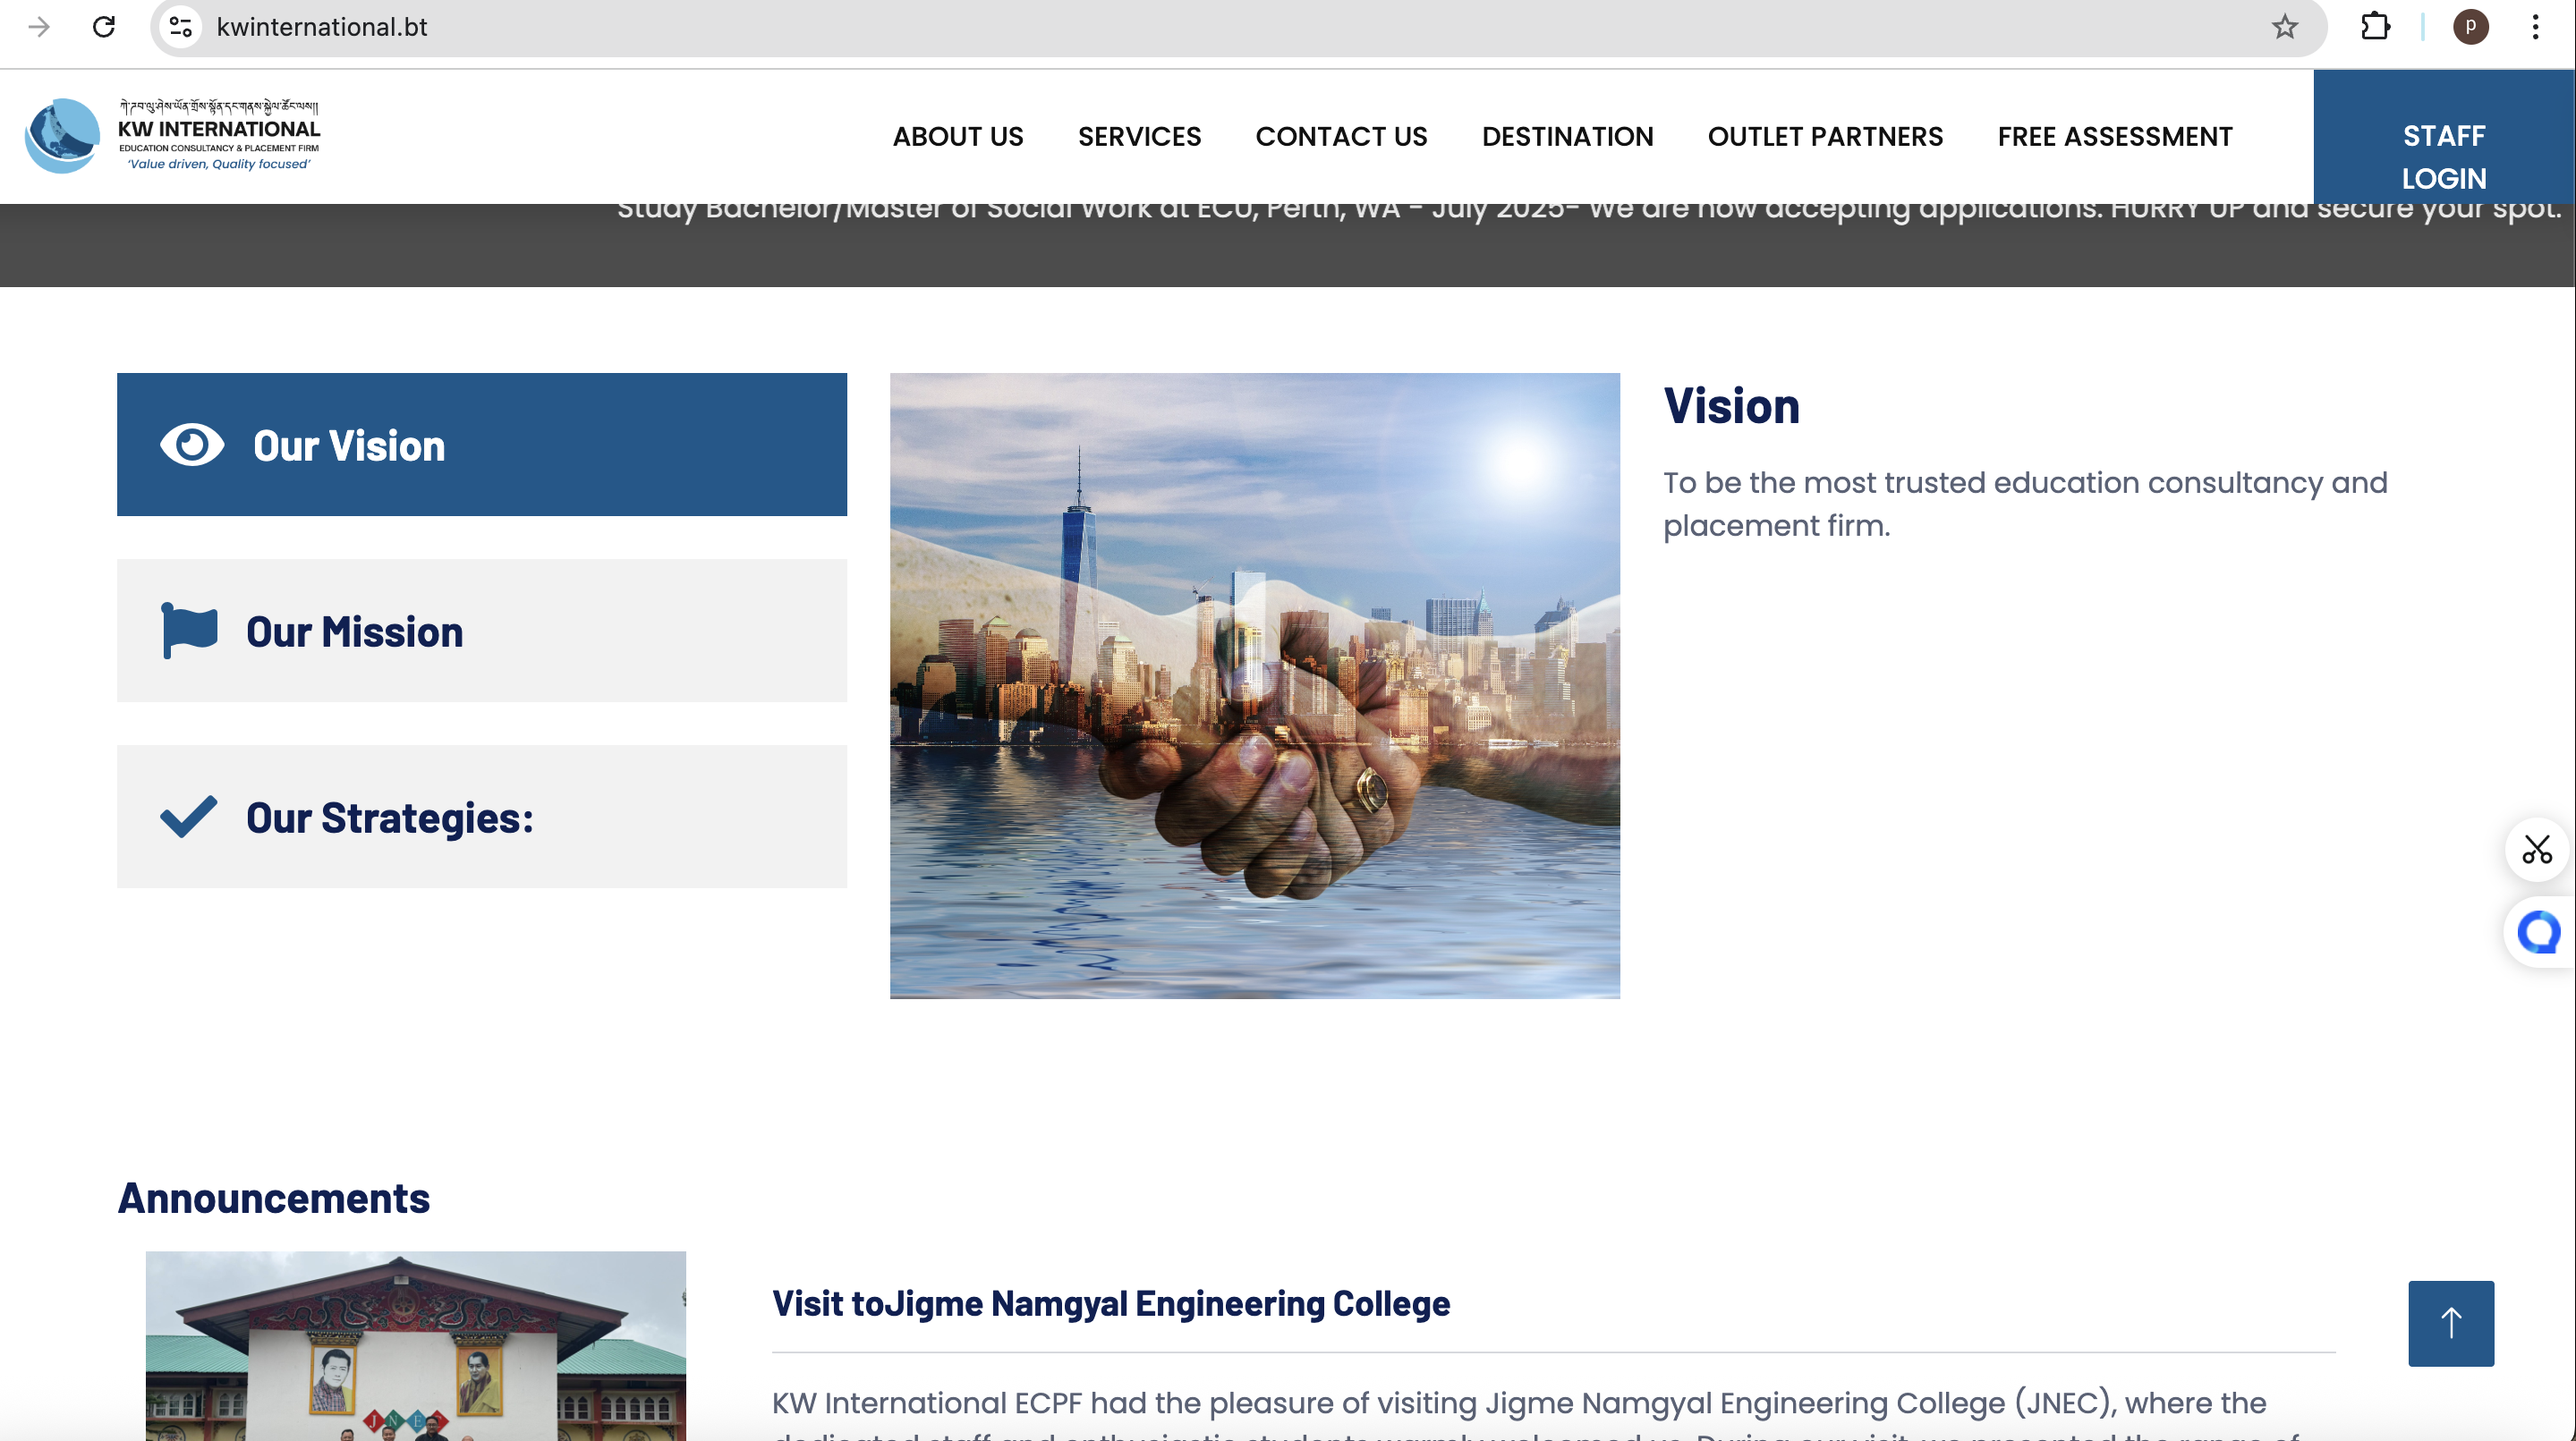Screen dimensions: 2576x1441
Task: Go to the DESTINATION menu
Action: (x=1567, y=137)
